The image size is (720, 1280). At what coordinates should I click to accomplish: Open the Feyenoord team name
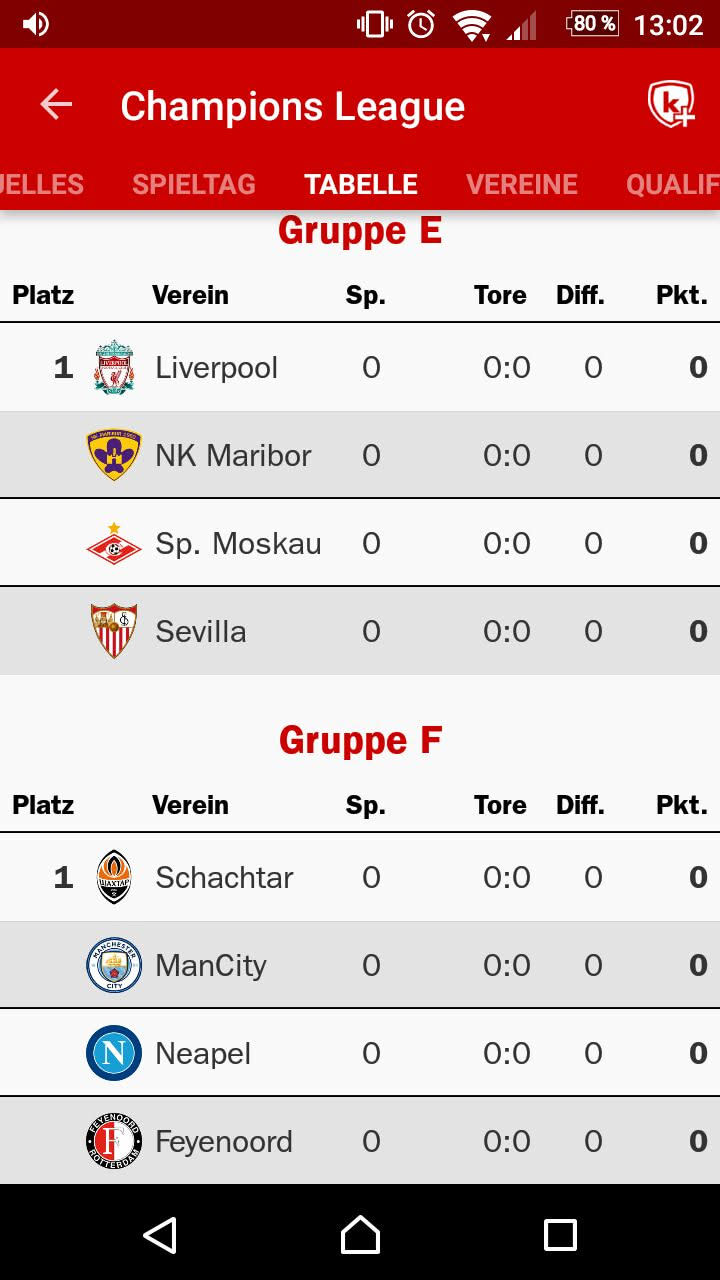pyautogui.click(x=224, y=1142)
